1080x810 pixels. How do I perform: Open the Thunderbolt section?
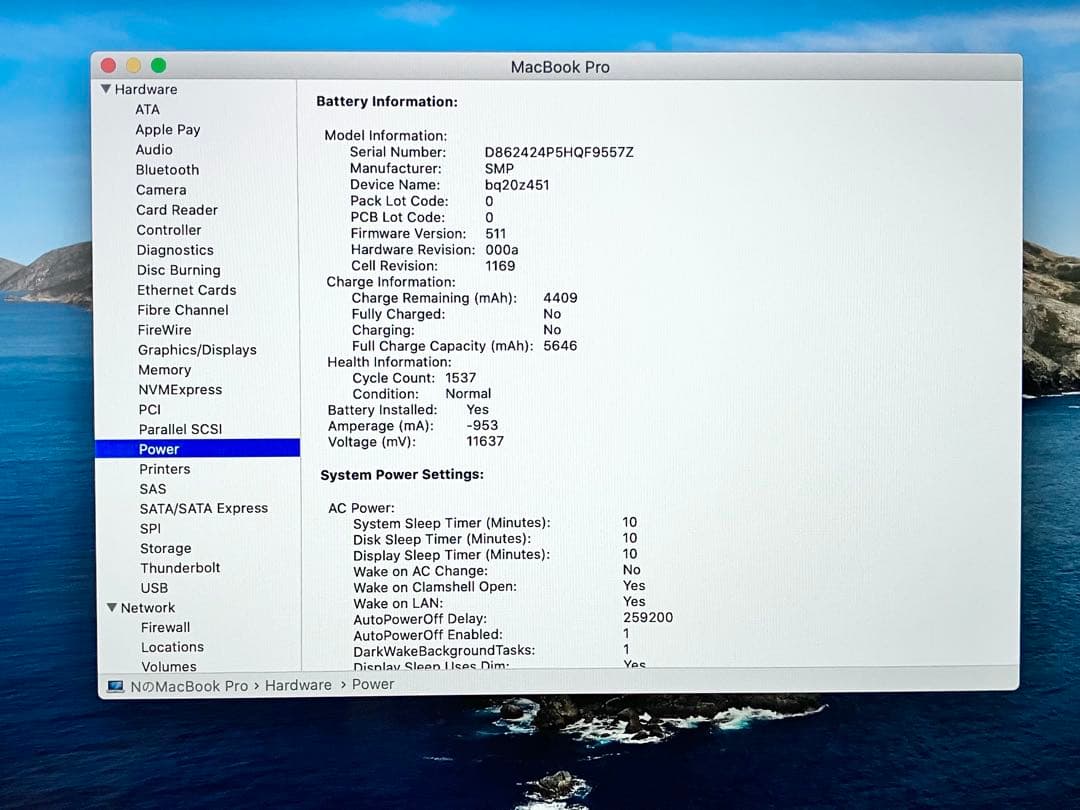(x=181, y=568)
